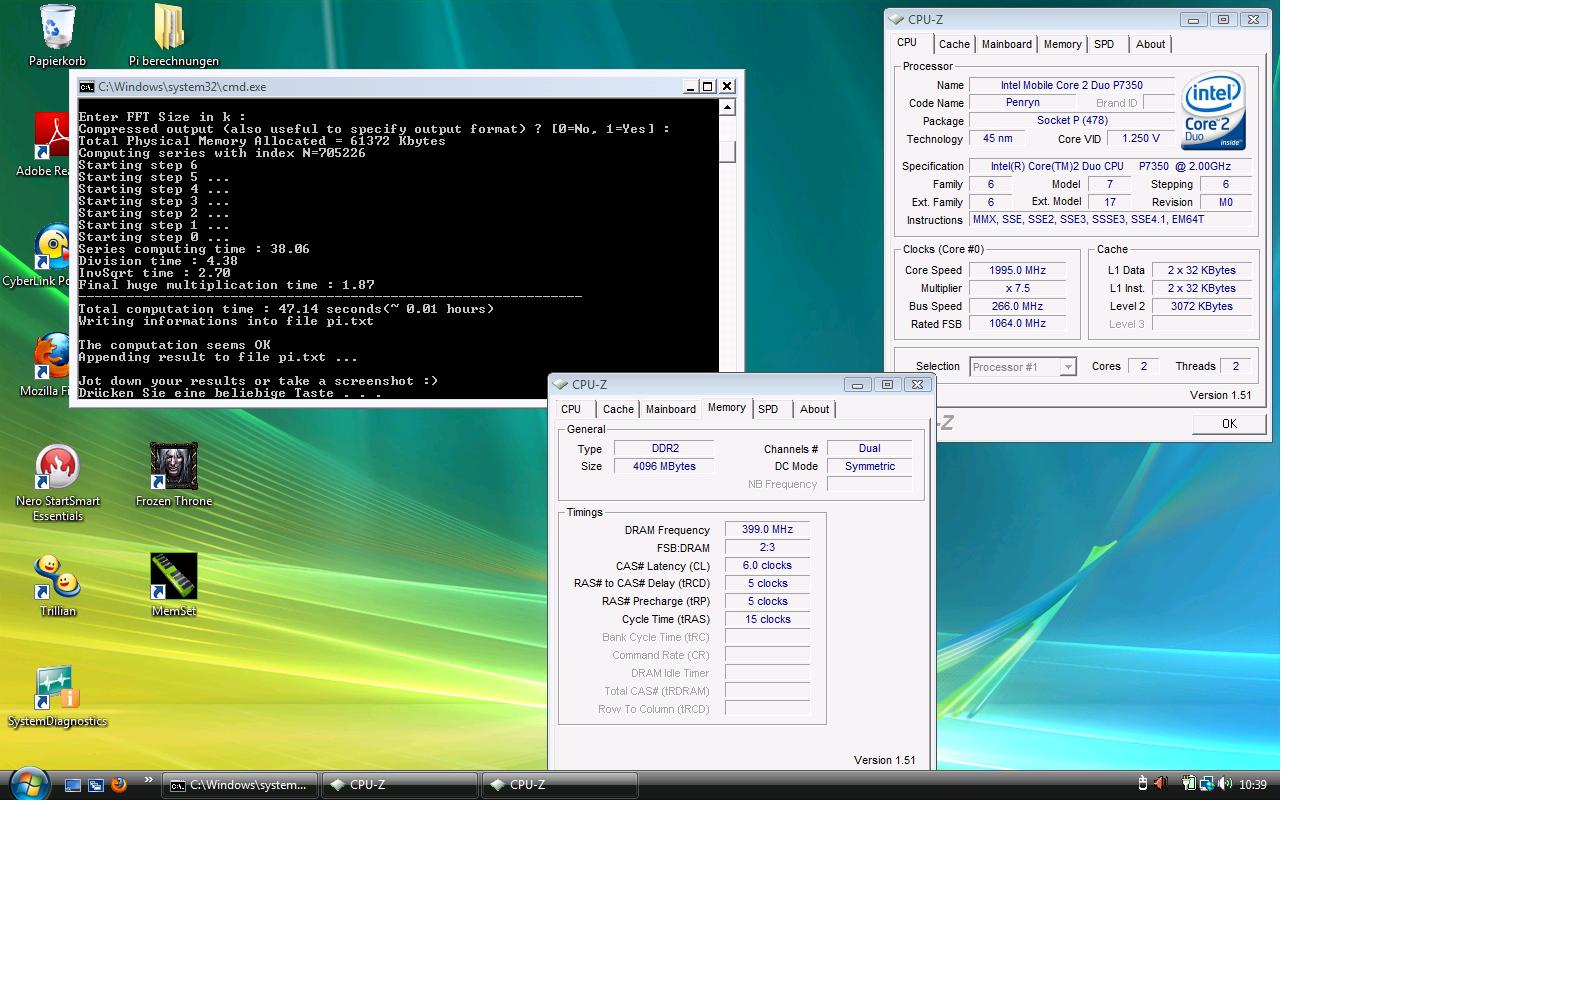
Task: Launch Firefox from the quick launch bar
Action: pyautogui.click(x=119, y=785)
